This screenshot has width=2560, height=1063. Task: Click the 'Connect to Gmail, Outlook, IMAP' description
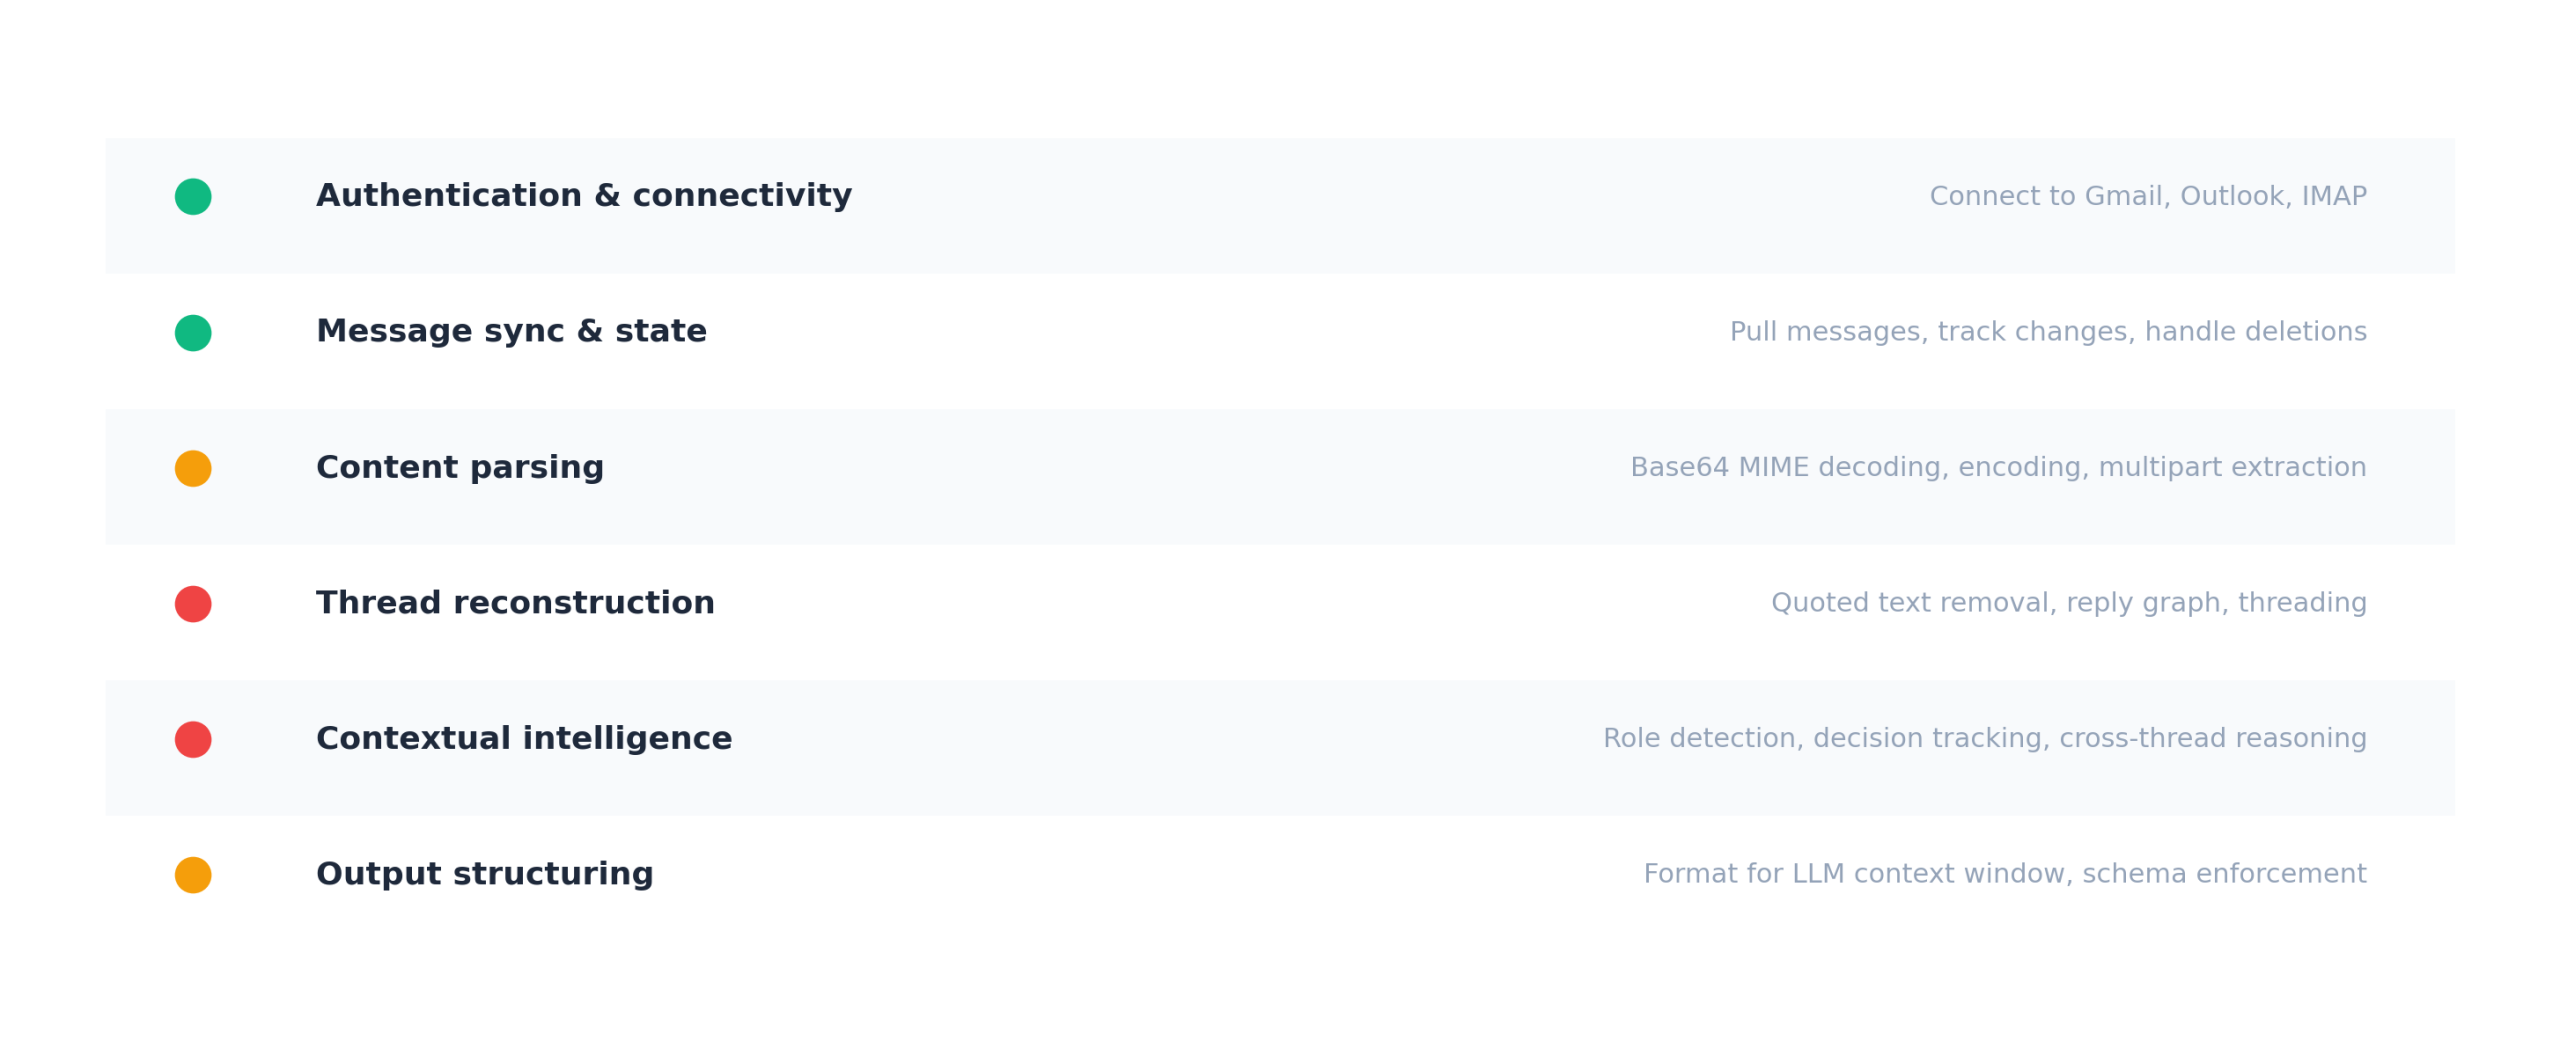coord(2147,196)
